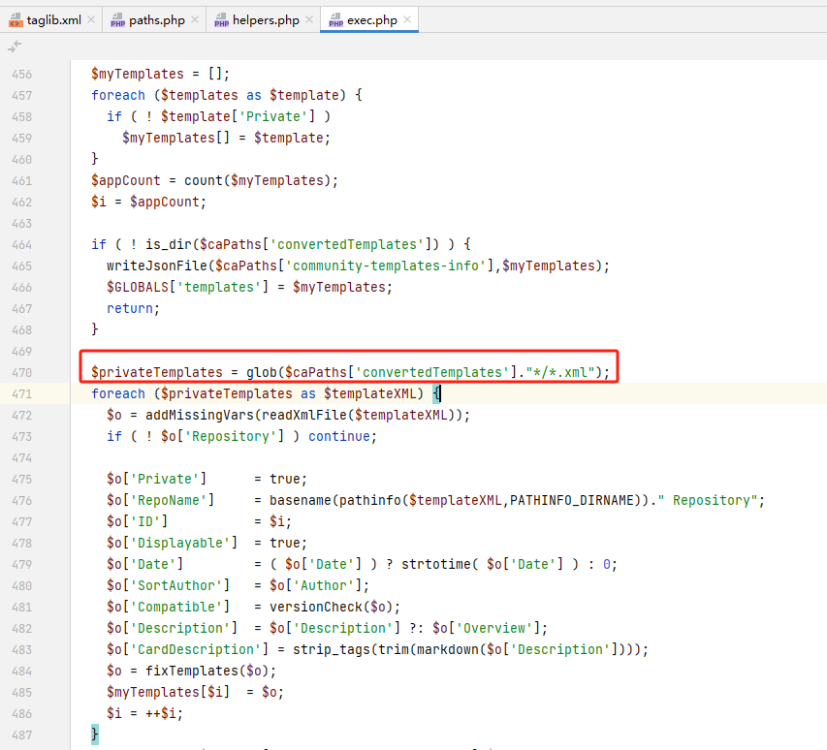Click the PHP file icon on paths.php tab
The image size is (827, 750).
118,21
